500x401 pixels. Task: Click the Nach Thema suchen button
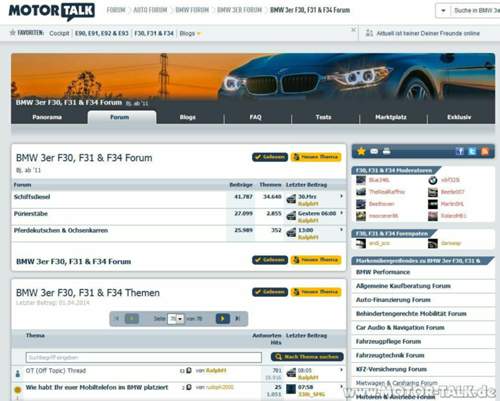(307, 357)
